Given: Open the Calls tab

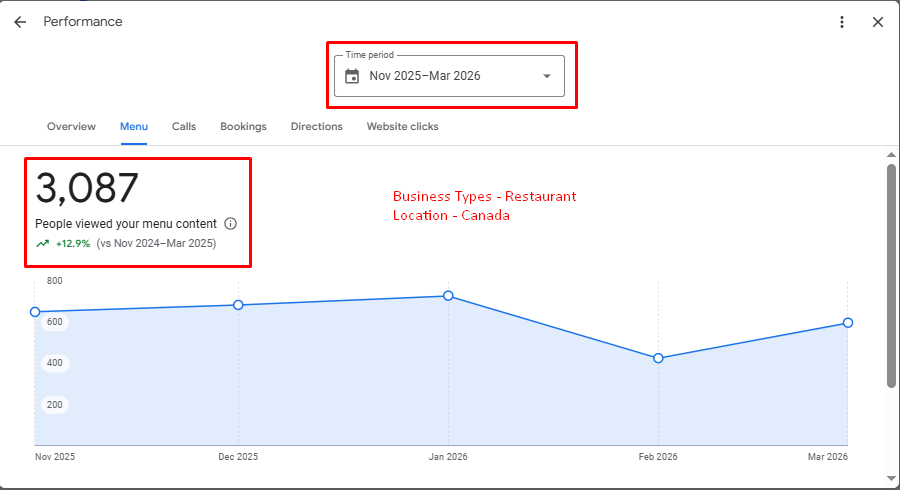Looking at the screenshot, I should (184, 127).
